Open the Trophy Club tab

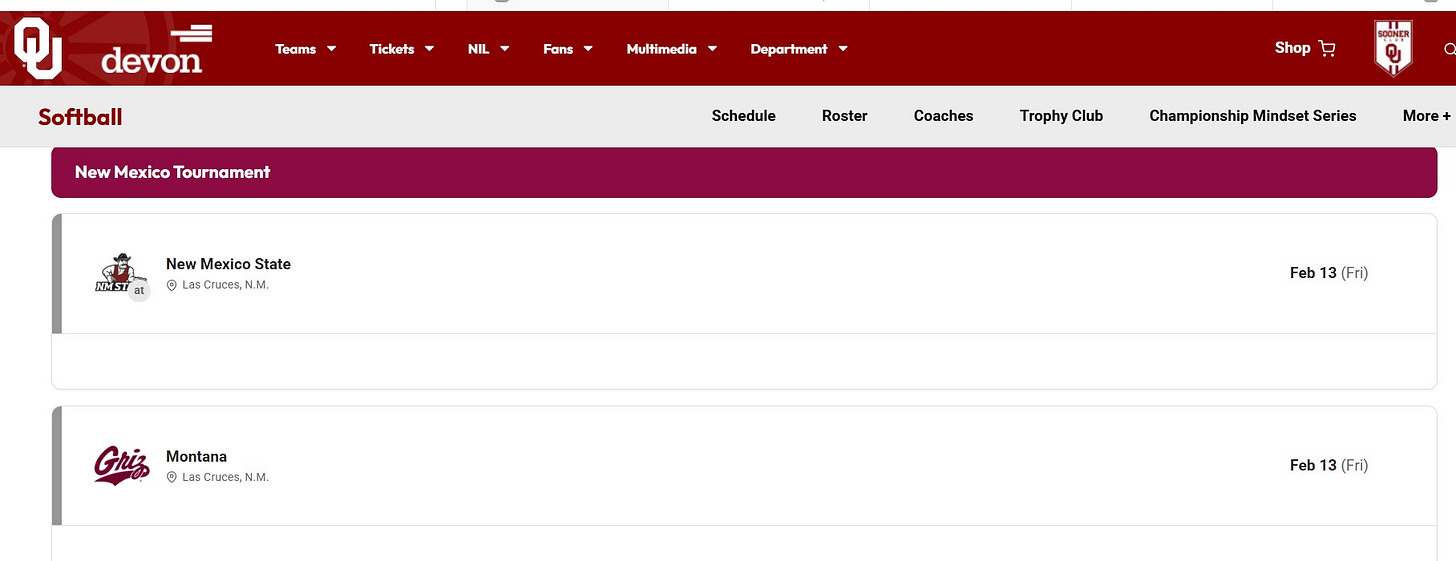(1061, 116)
